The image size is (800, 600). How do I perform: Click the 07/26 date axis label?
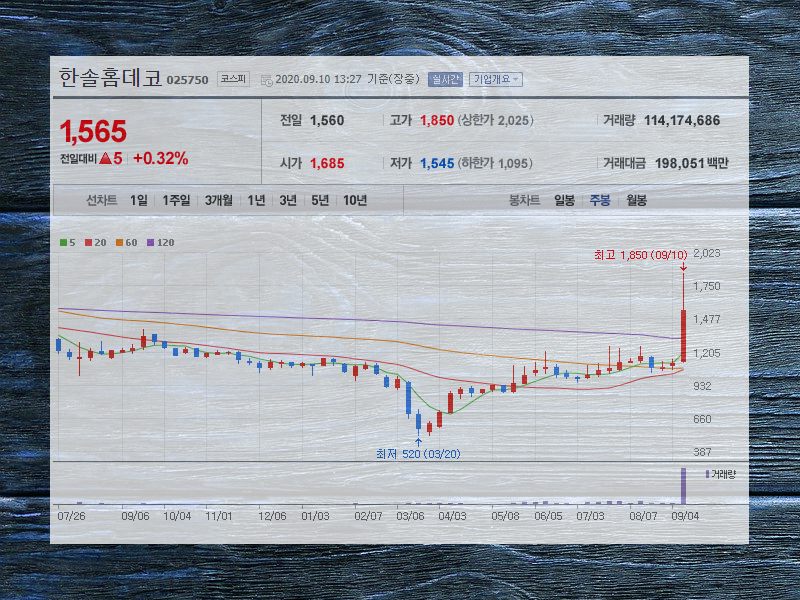tap(71, 516)
